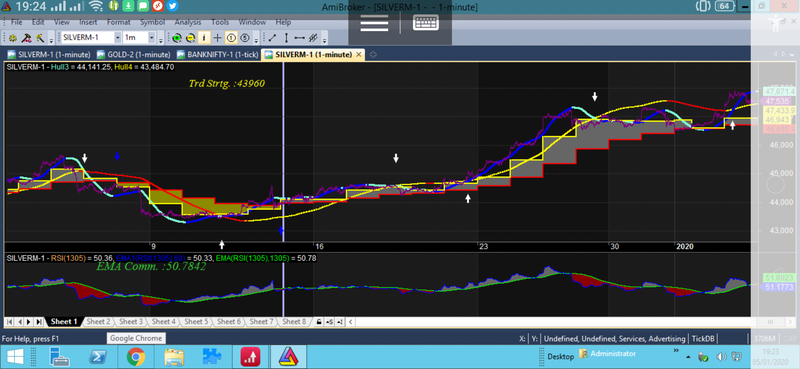The width and height of the screenshot is (800, 369).
Task: Open Google Chrome from taskbar
Action: coord(136,356)
